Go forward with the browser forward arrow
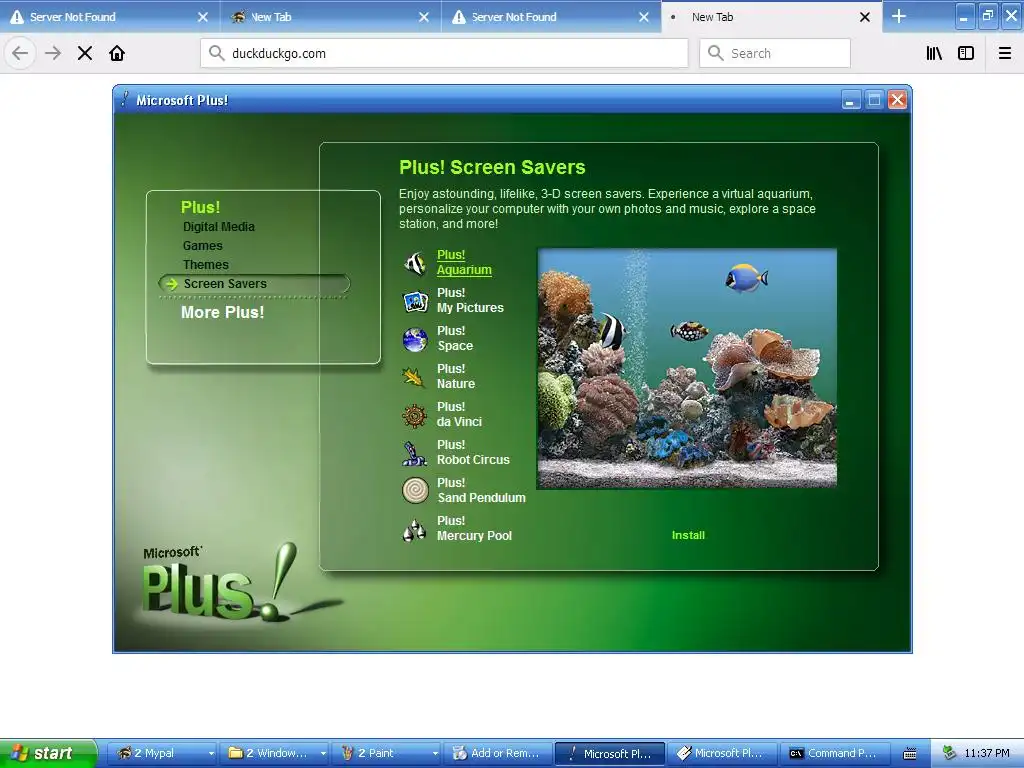This screenshot has height=768, width=1024. pos(53,53)
